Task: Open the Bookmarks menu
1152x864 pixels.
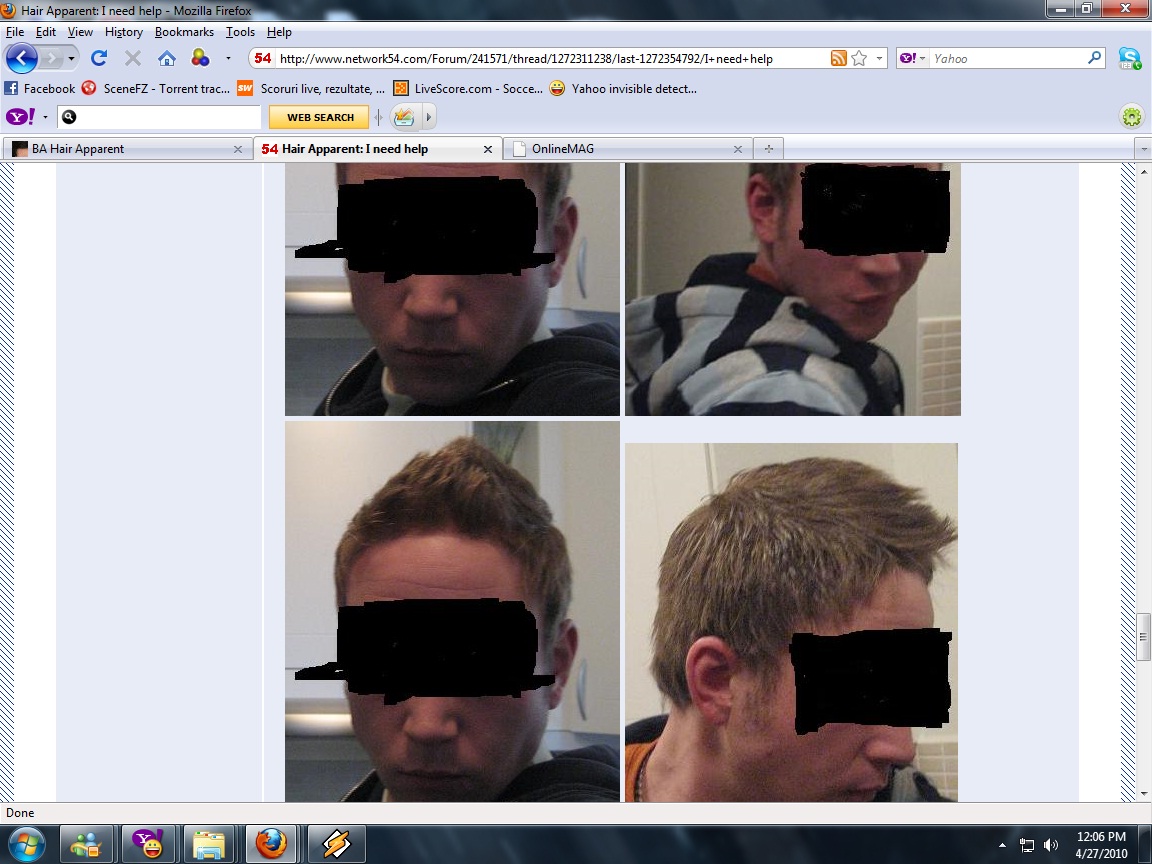Action: click(x=184, y=32)
